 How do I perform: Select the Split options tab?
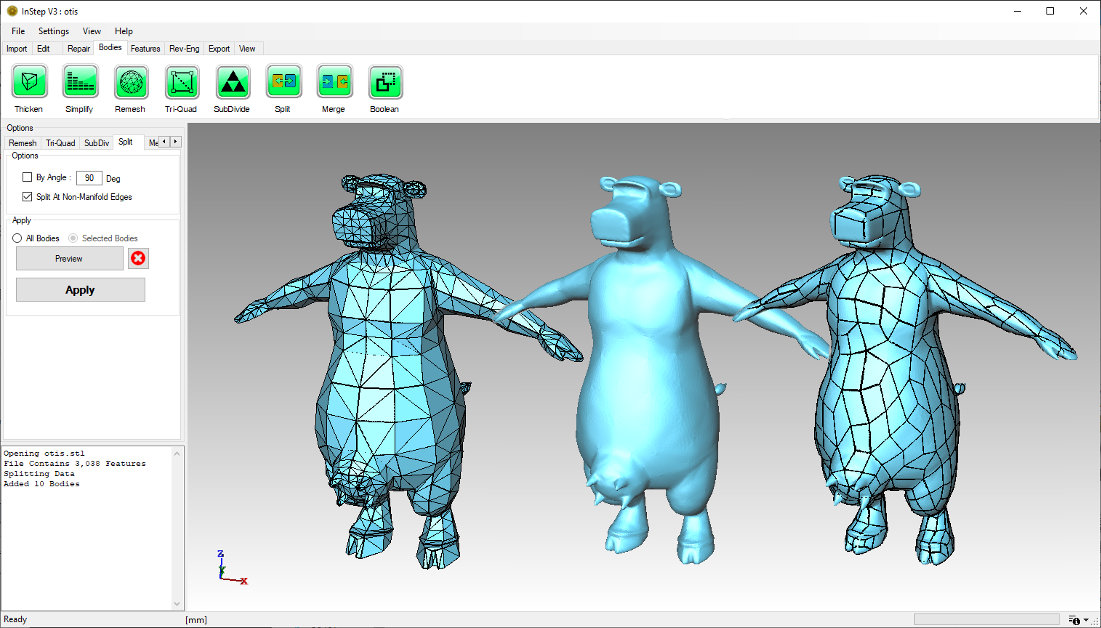click(x=126, y=142)
